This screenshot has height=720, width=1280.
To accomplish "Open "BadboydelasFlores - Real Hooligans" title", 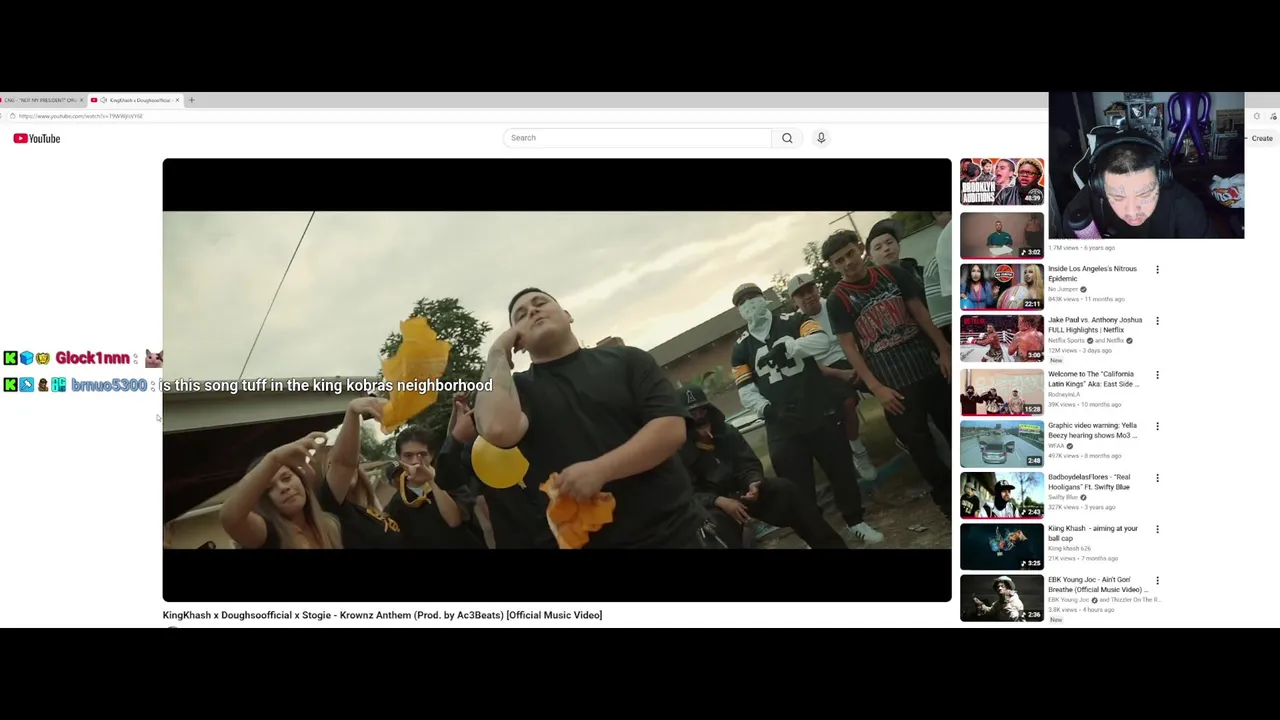I will click(1089, 482).
